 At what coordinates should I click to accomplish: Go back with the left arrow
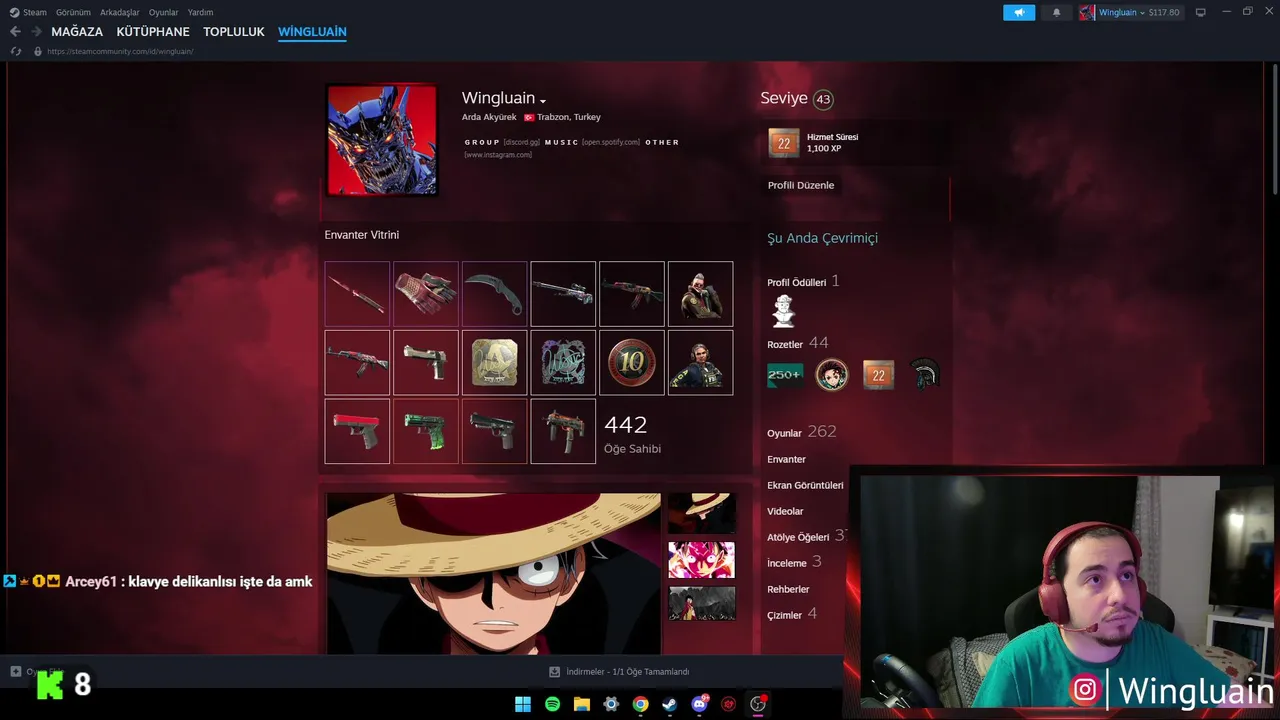pos(15,32)
